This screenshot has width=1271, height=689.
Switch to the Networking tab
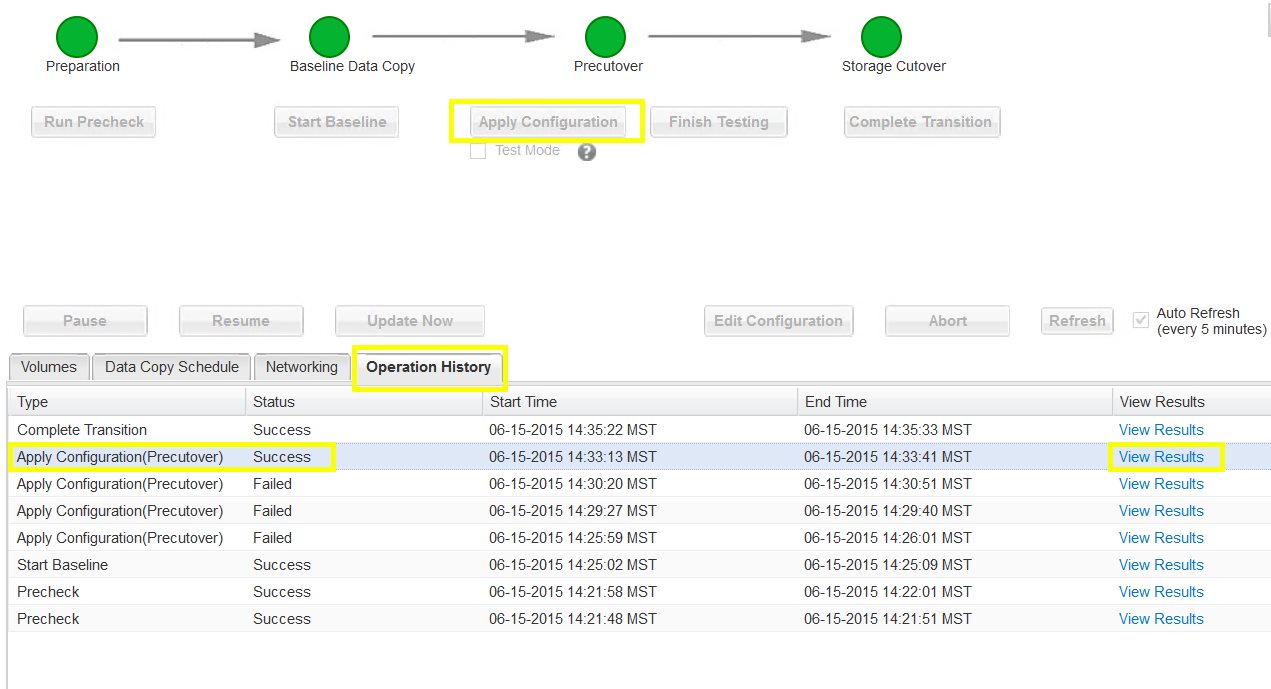coord(301,367)
